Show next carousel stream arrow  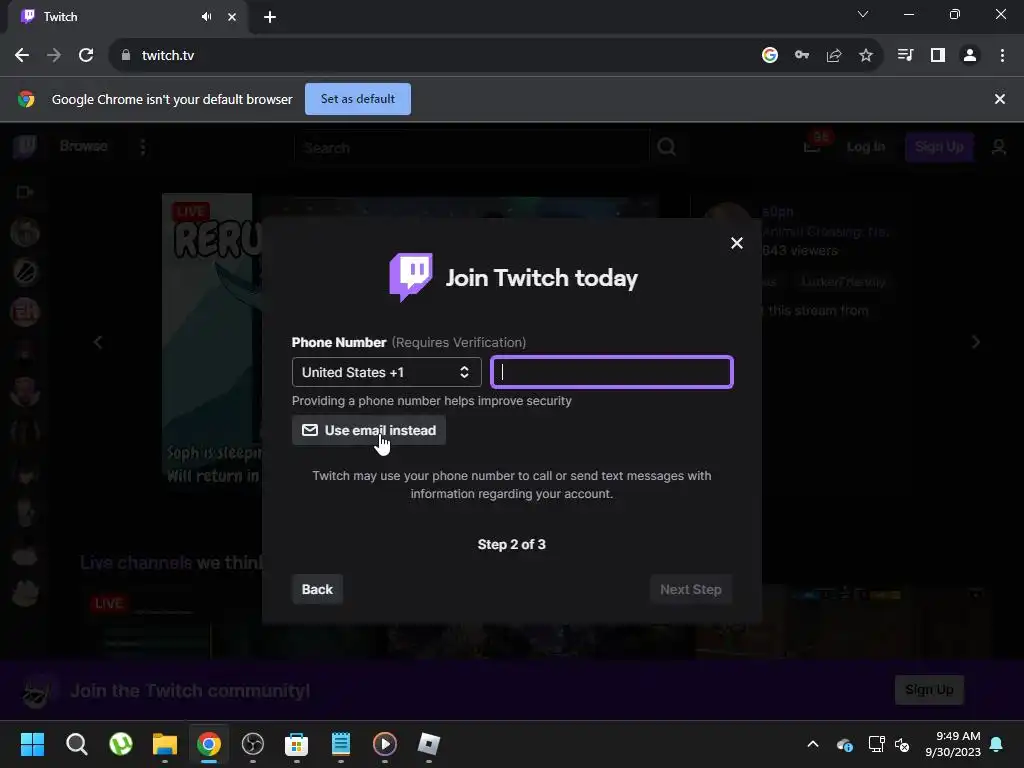pyautogui.click(x=976, y=342)
